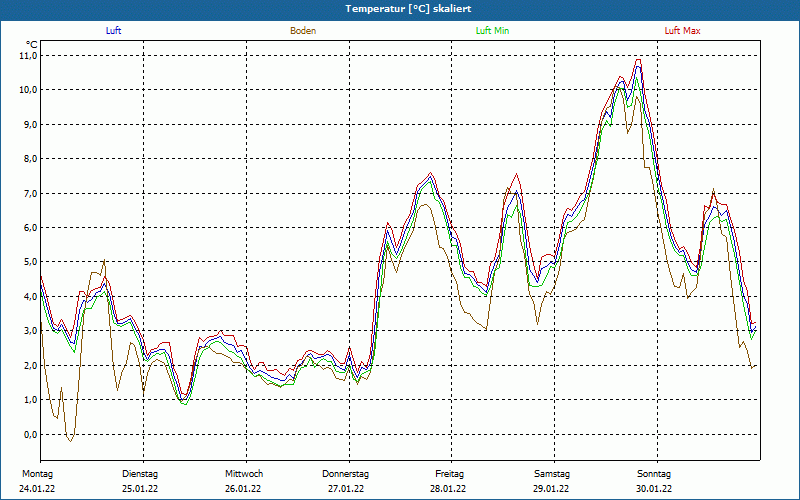Viewport: 800px width, 500px height.
Task: Click the green Luft Min legend label
Action: click(492, 31)
